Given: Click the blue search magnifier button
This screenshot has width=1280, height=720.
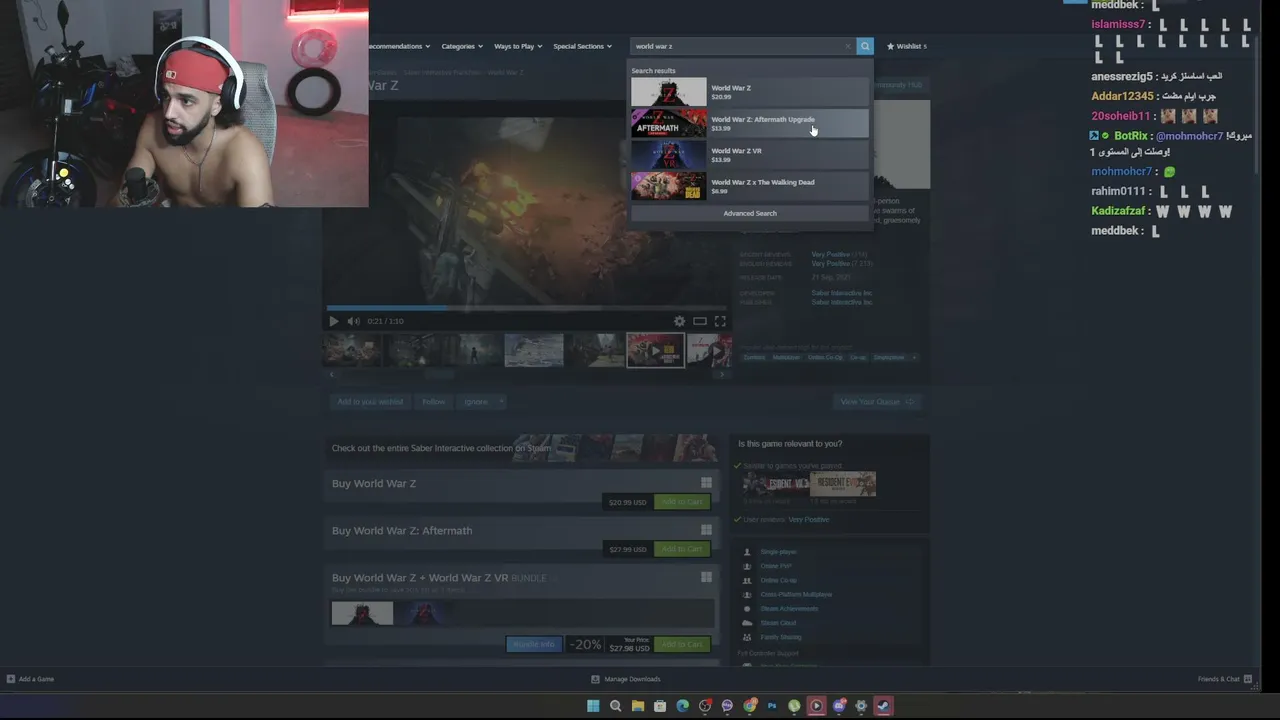Looking at the screenshot, I should [865, 46].
